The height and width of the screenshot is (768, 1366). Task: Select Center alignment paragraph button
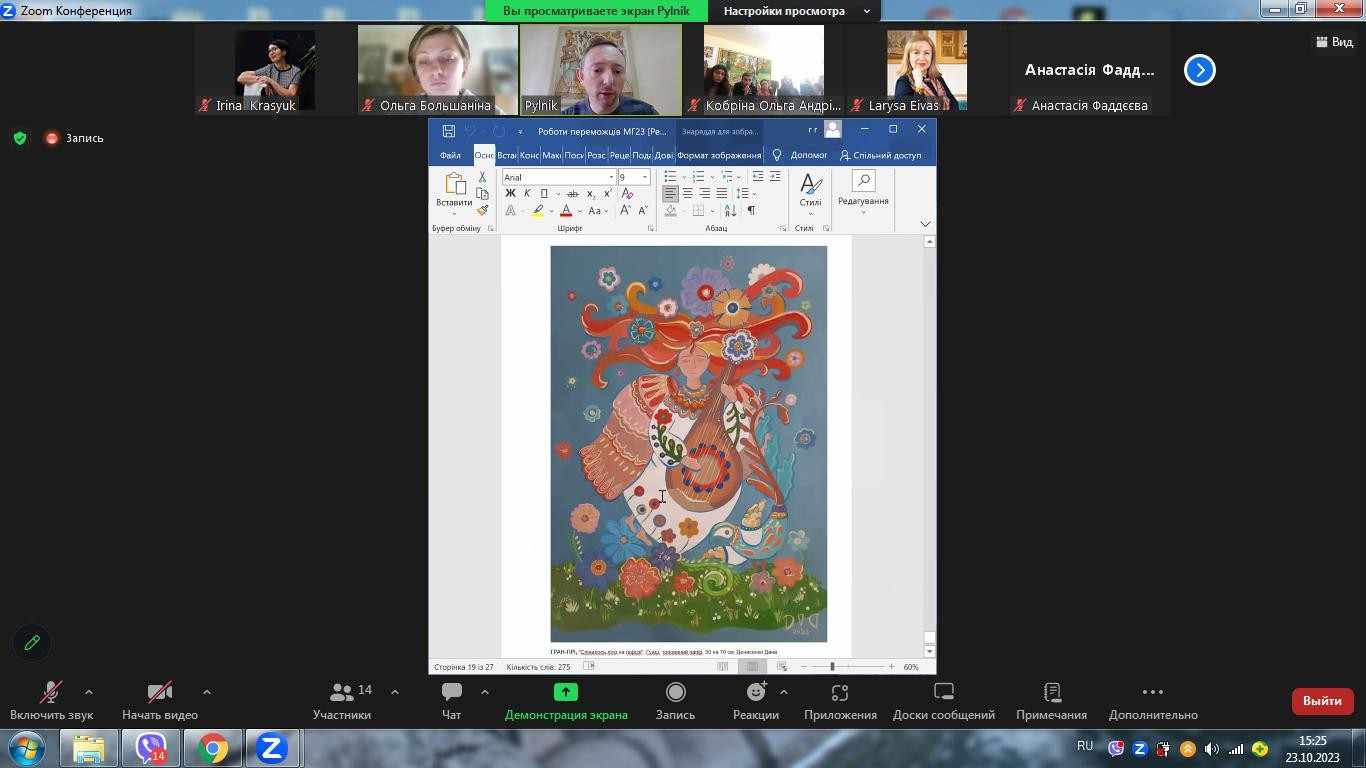687,193
